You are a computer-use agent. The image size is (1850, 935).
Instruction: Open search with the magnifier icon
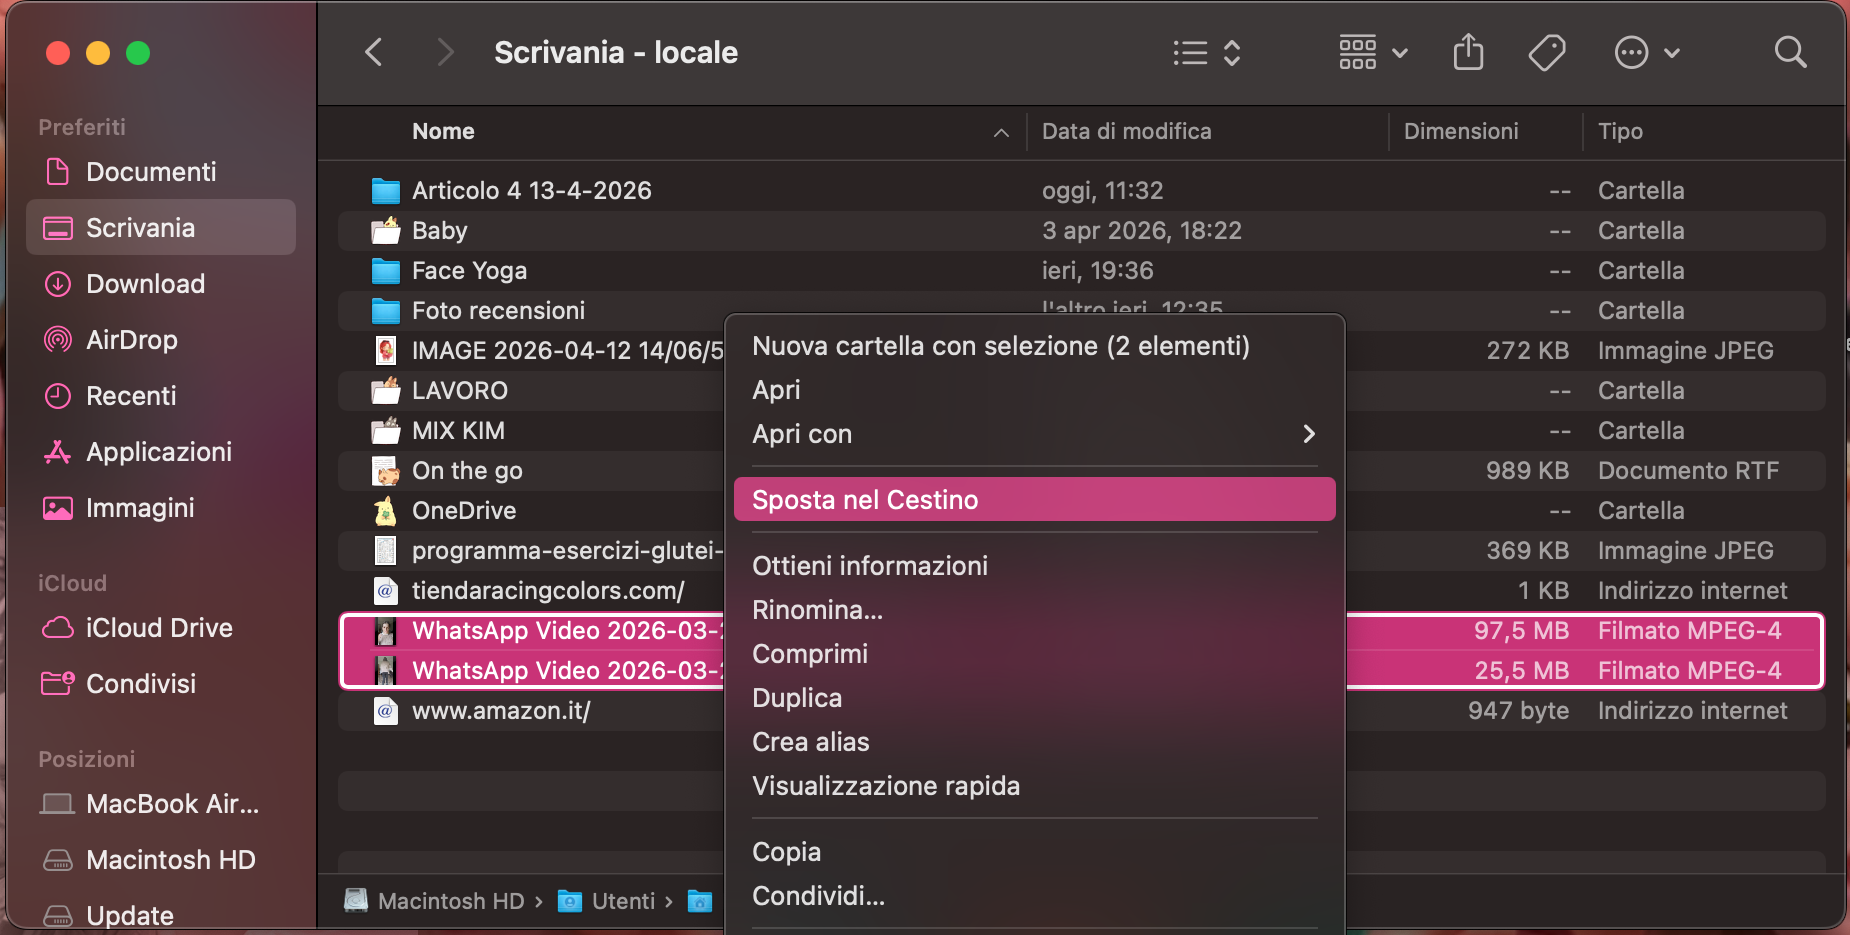(1789, 52)
